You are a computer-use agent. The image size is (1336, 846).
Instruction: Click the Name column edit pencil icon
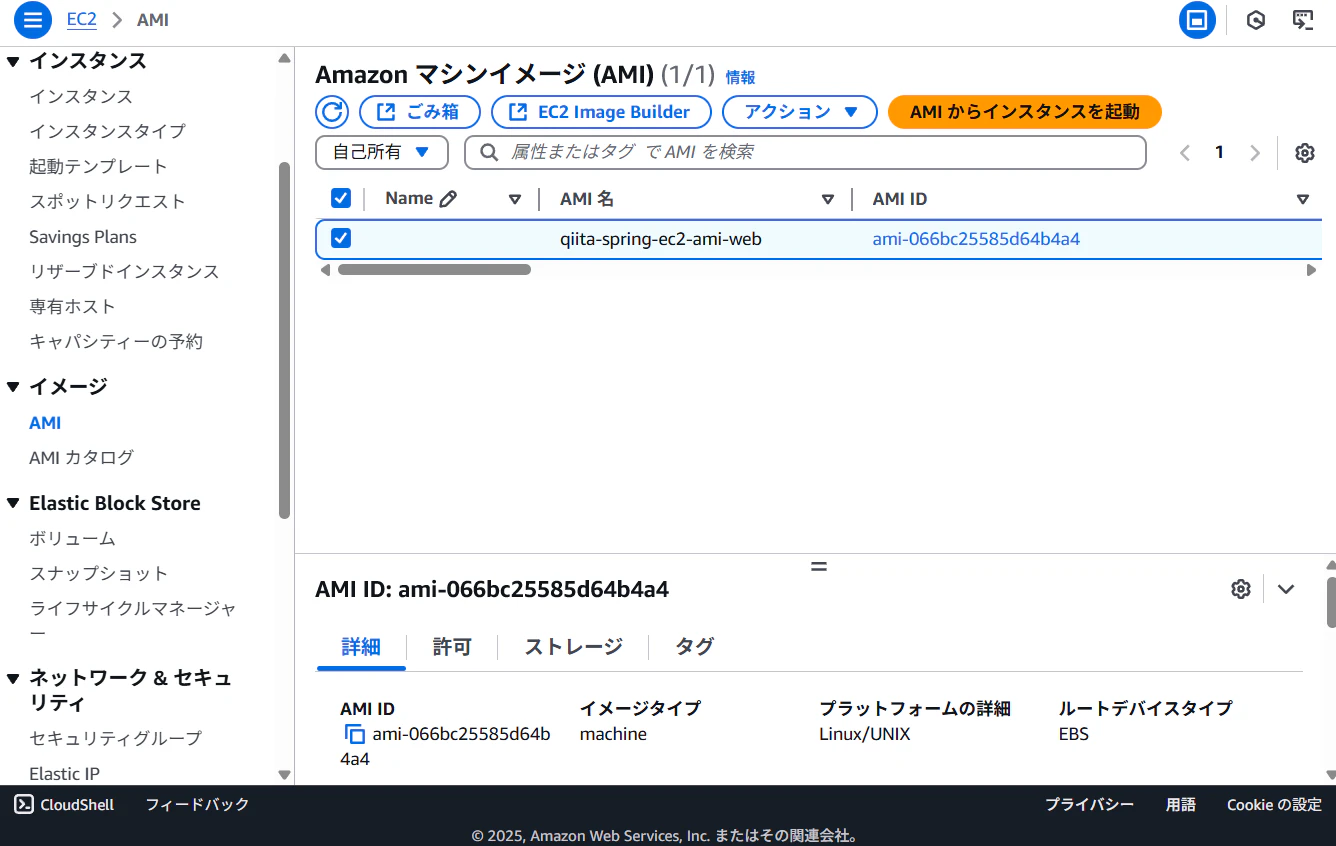pos(448,199)
